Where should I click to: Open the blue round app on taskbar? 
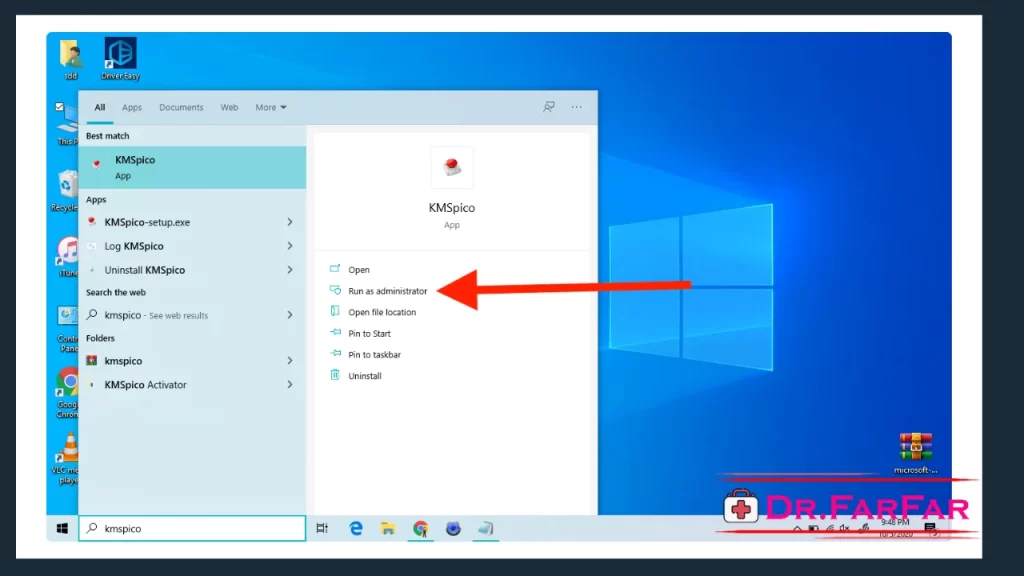(x=453, y=528)
